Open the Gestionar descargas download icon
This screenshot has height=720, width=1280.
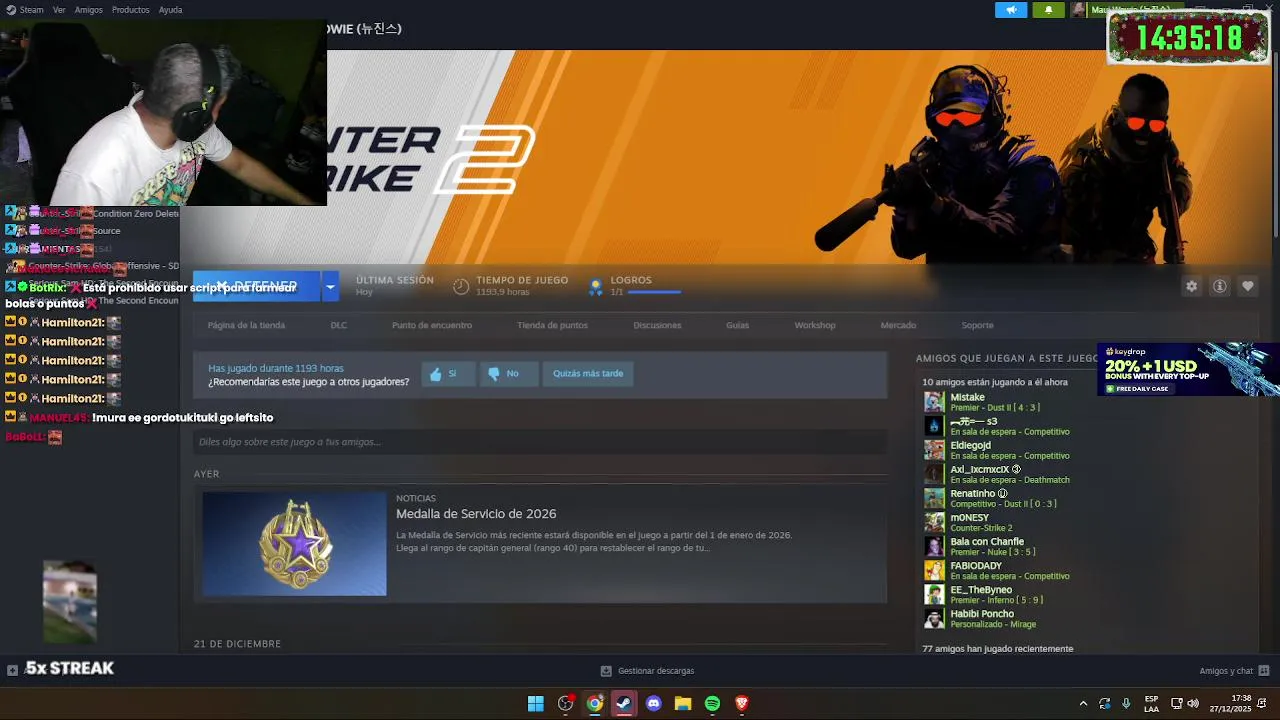point(606,671)
